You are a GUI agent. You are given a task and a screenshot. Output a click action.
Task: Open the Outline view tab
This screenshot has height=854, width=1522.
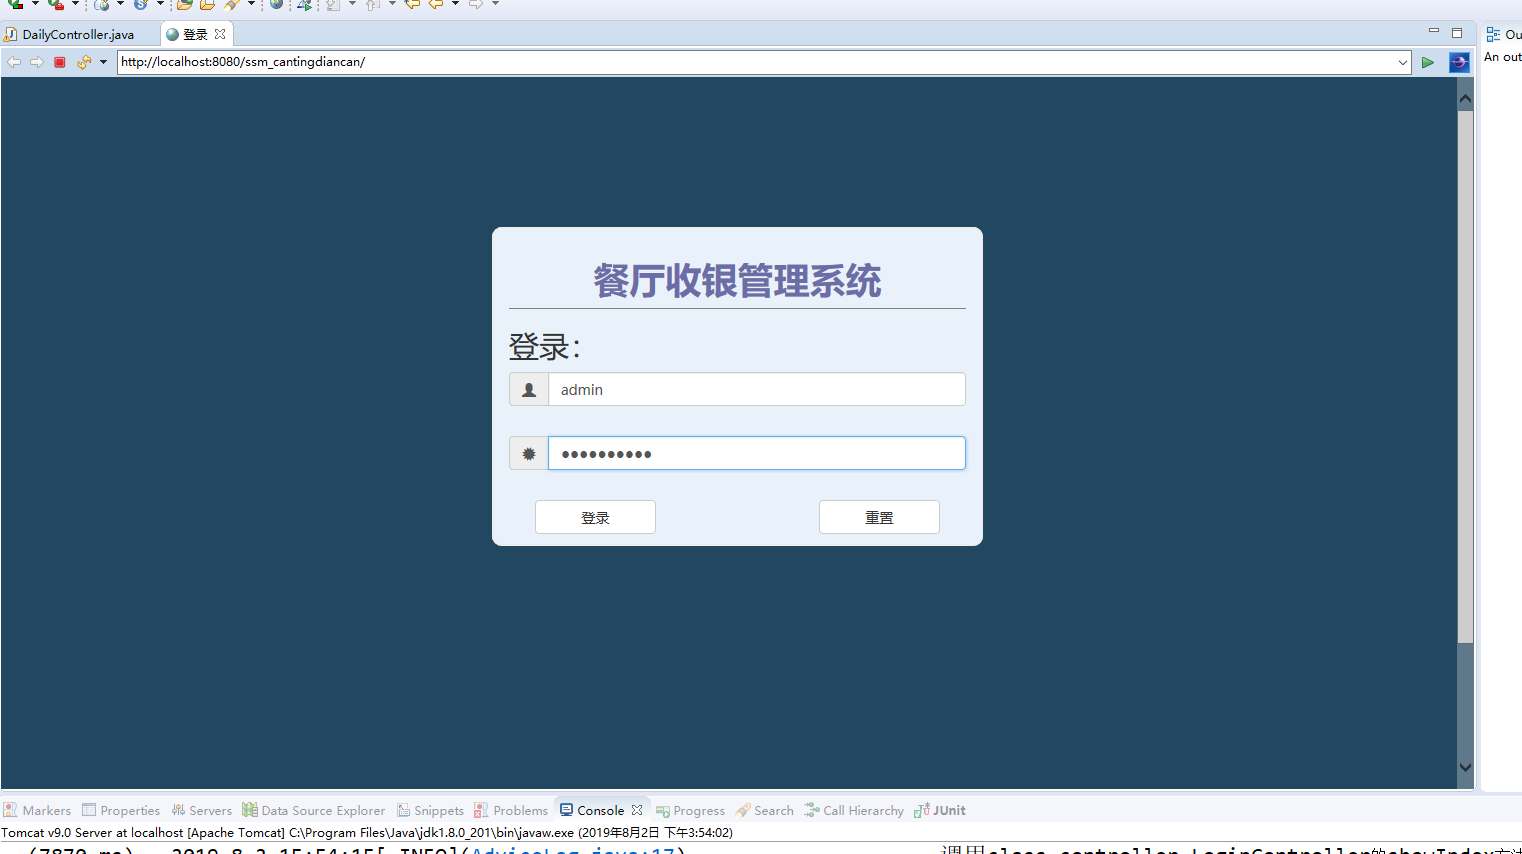[1504, 34]
